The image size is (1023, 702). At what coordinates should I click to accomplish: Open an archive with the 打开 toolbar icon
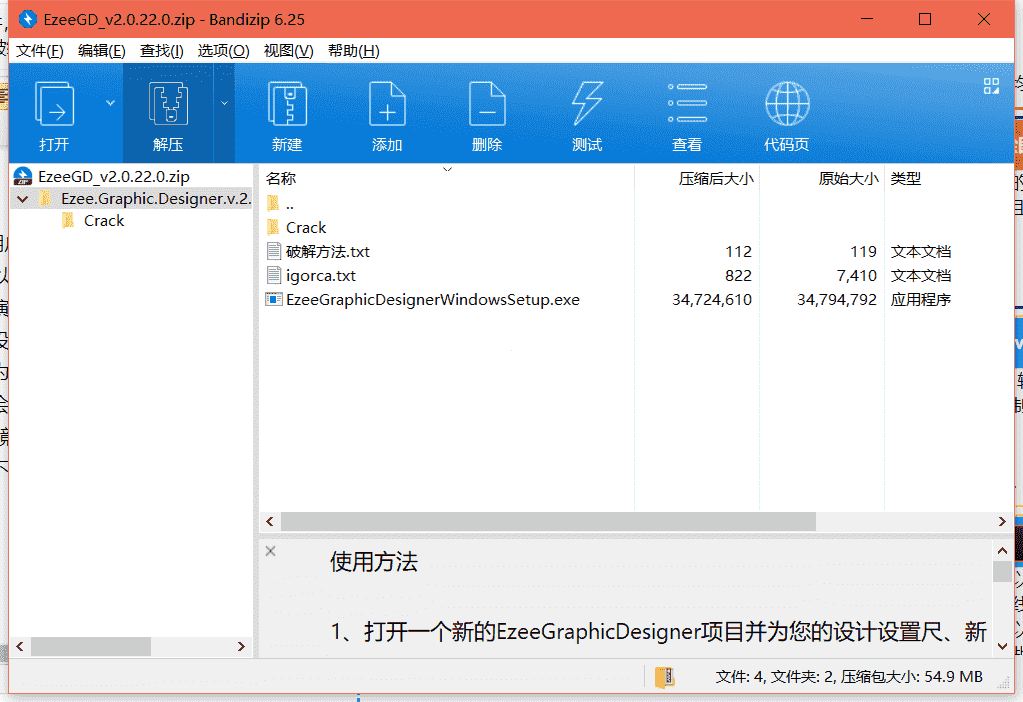(54, 104)
